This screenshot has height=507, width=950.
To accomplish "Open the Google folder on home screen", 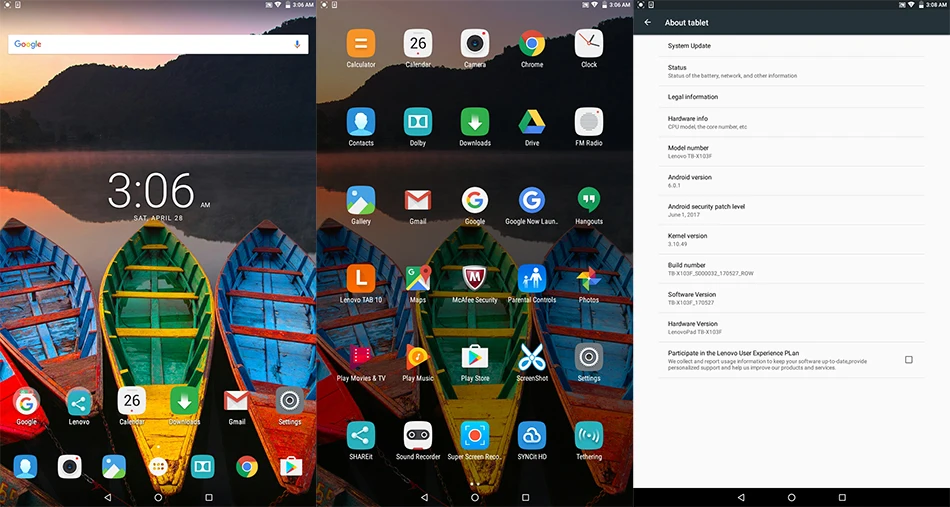I will click(x=26, y=402).
